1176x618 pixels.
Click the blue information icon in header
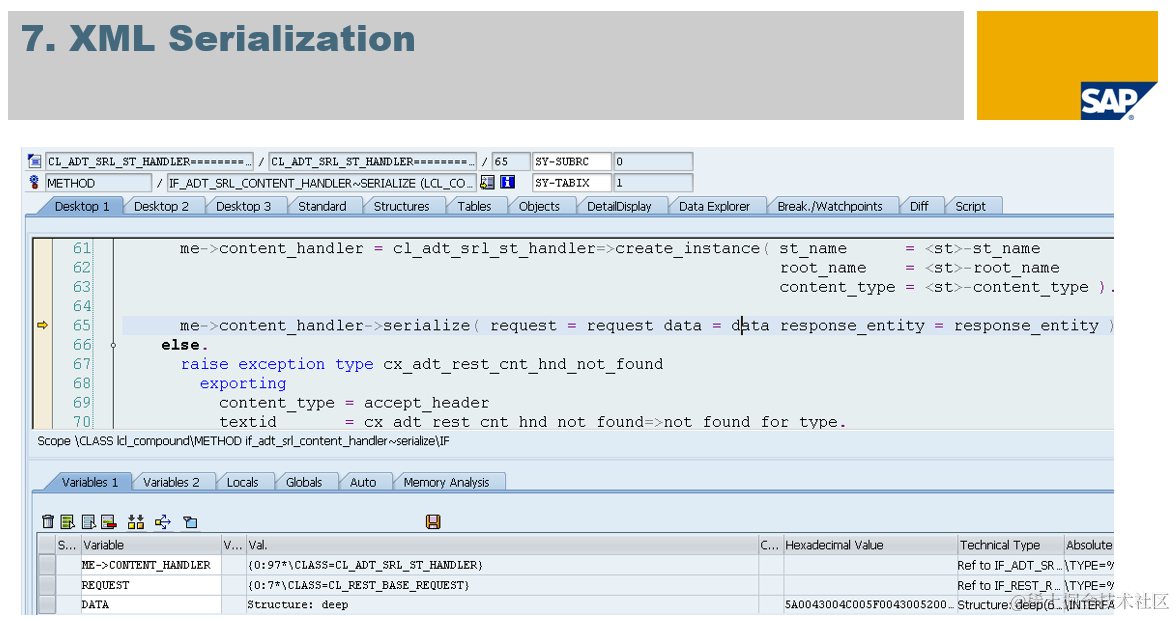(x=508, y=182)
